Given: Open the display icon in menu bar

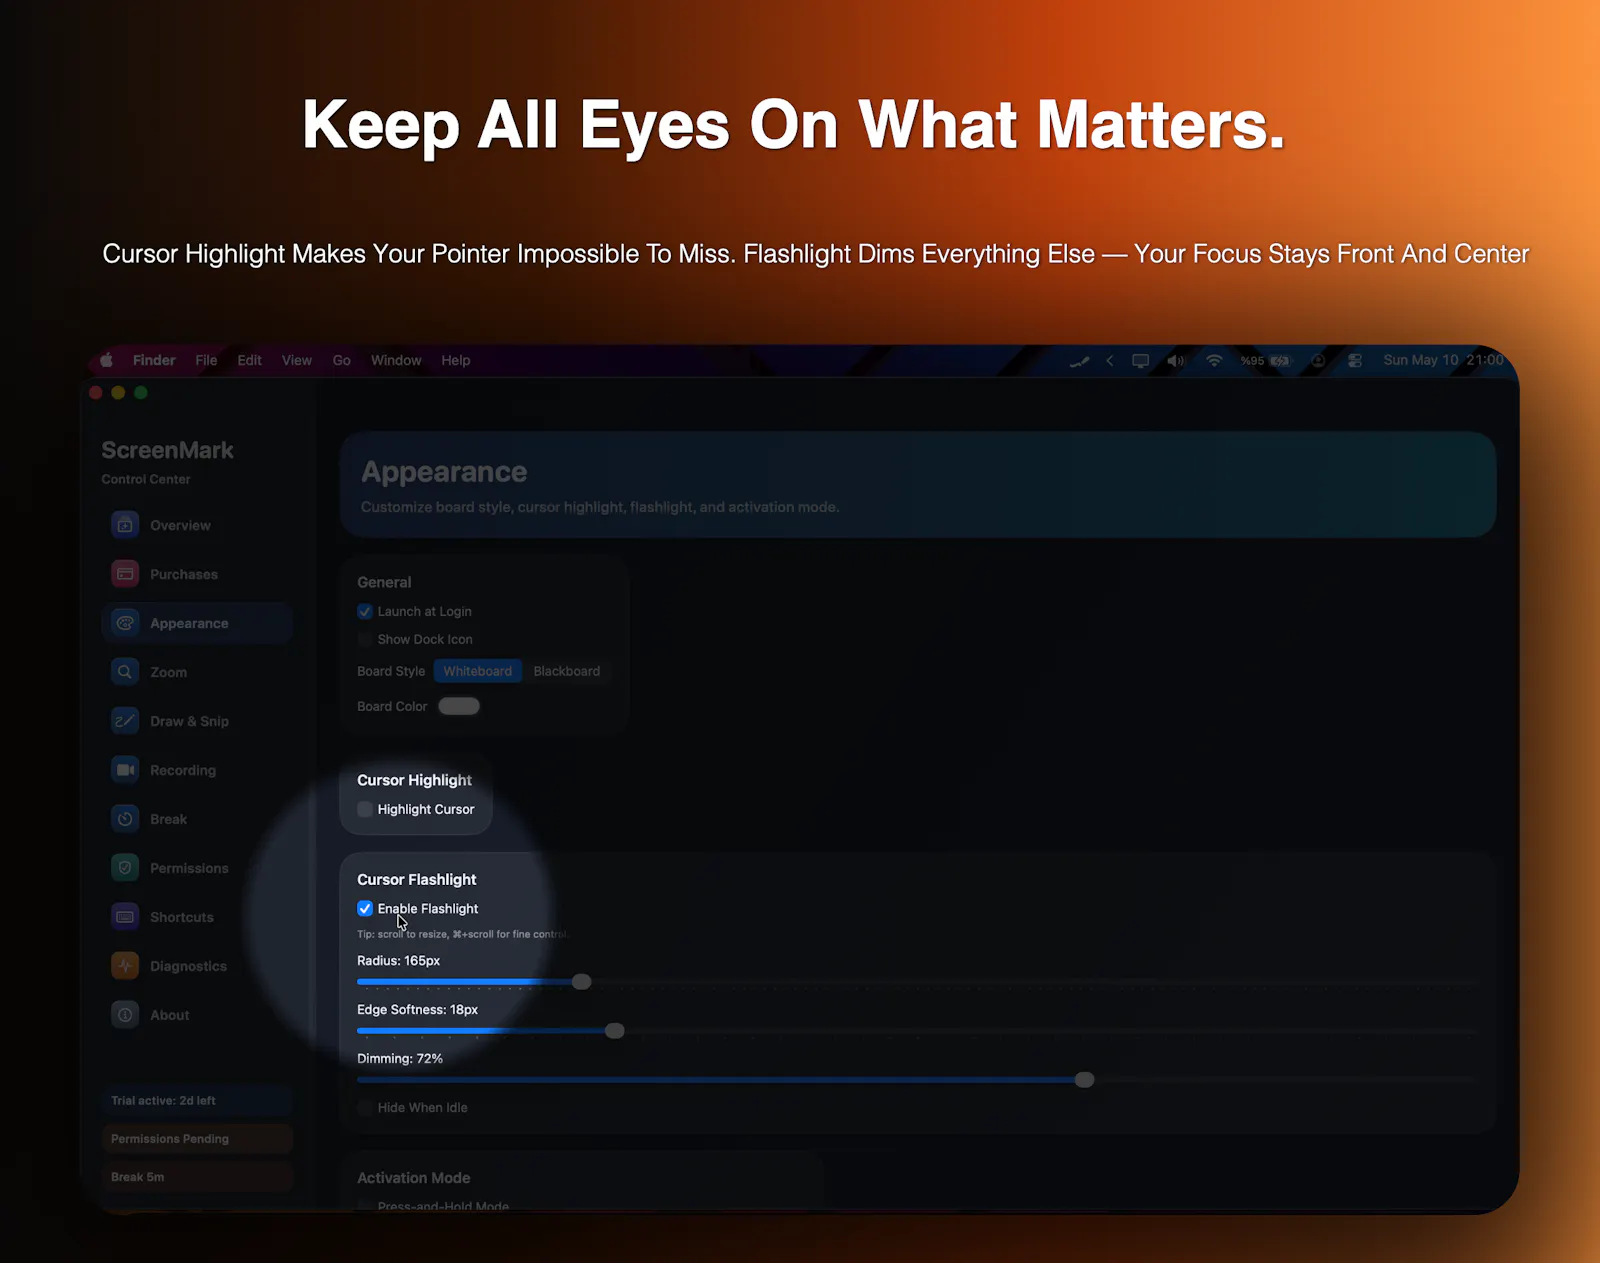Looking at the screenshot, I should (1141, 361).
